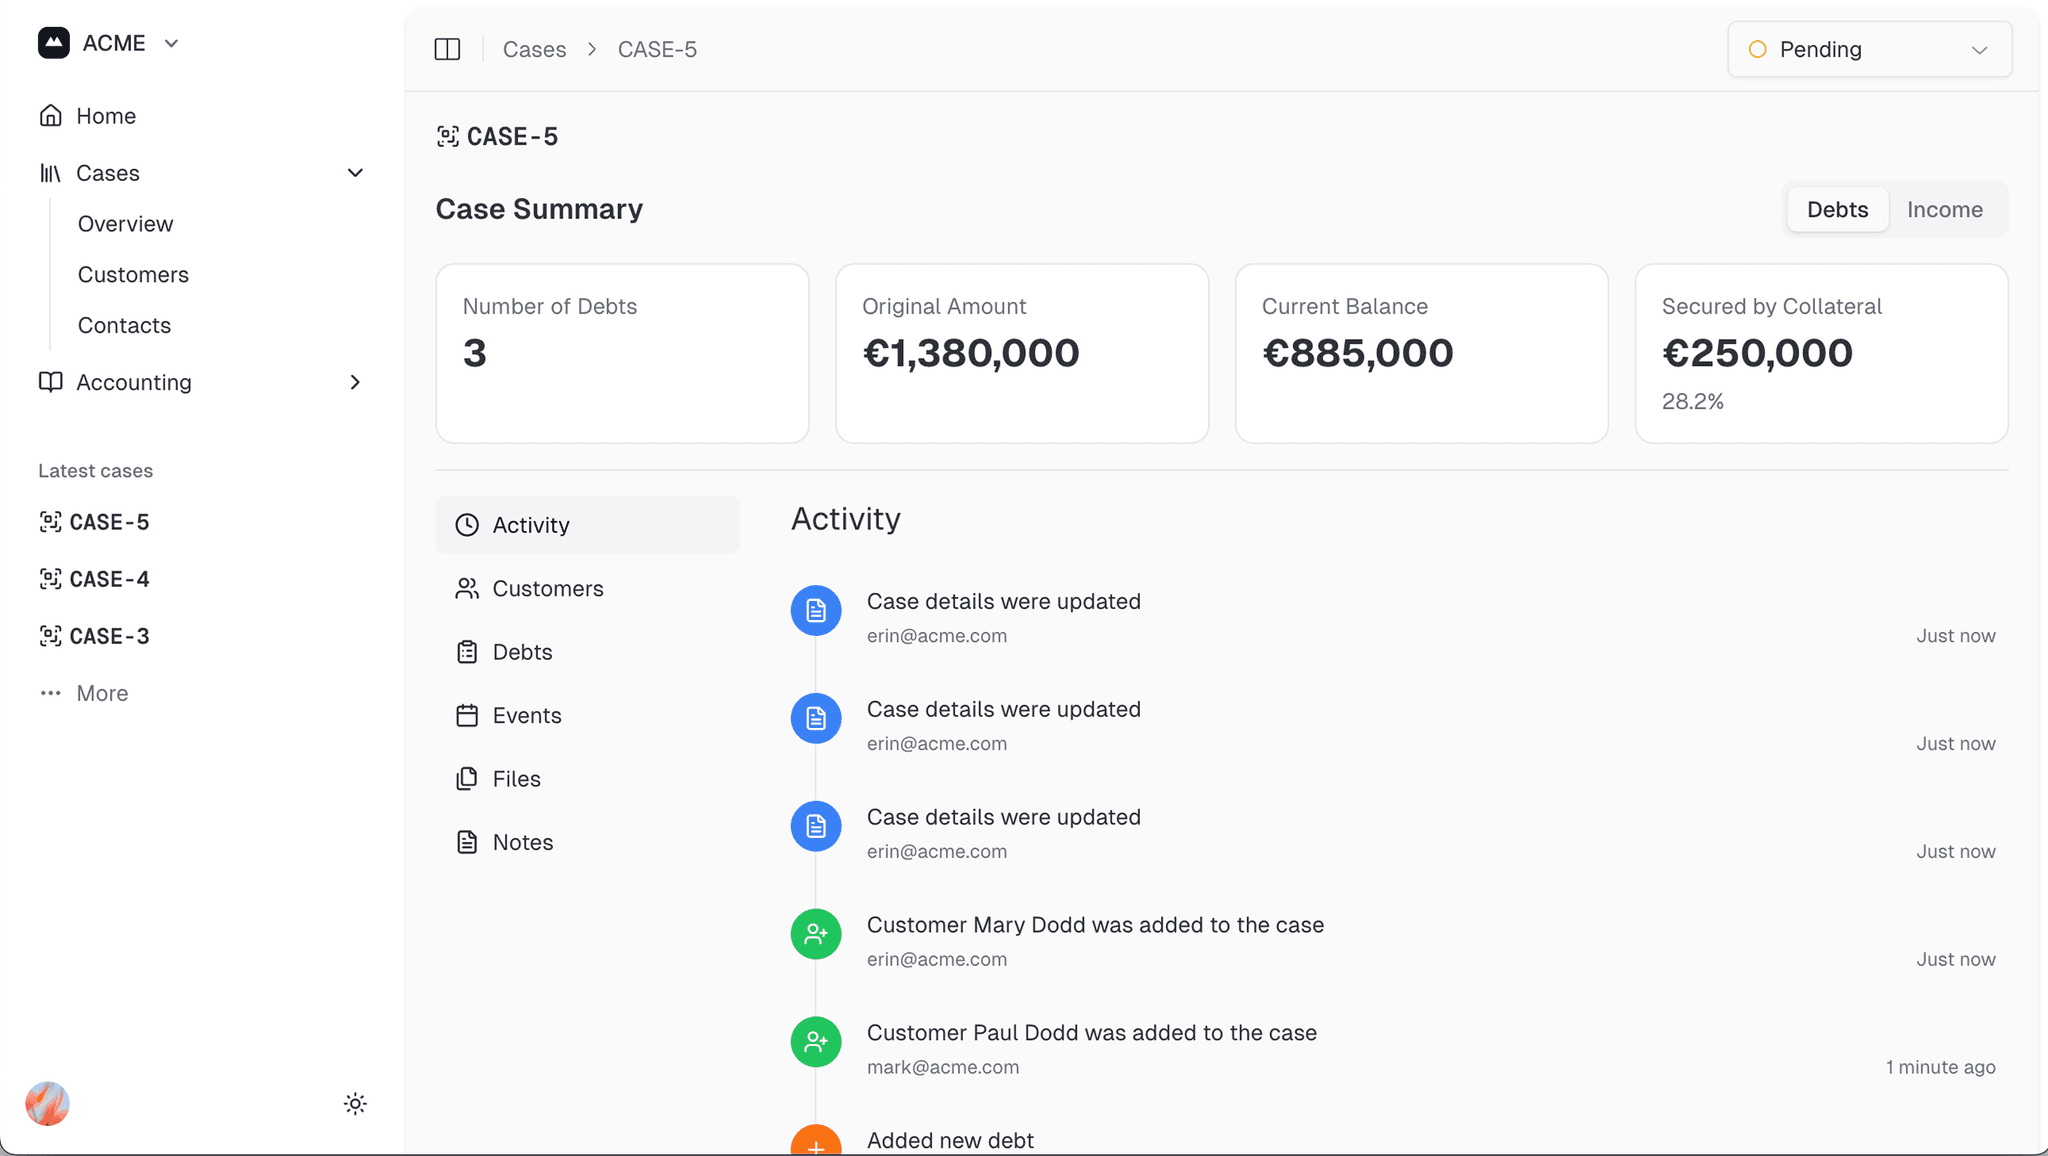Select the Activity section tab
The height and width of the screenshot is (1156, 2048).
click(588, 525)
